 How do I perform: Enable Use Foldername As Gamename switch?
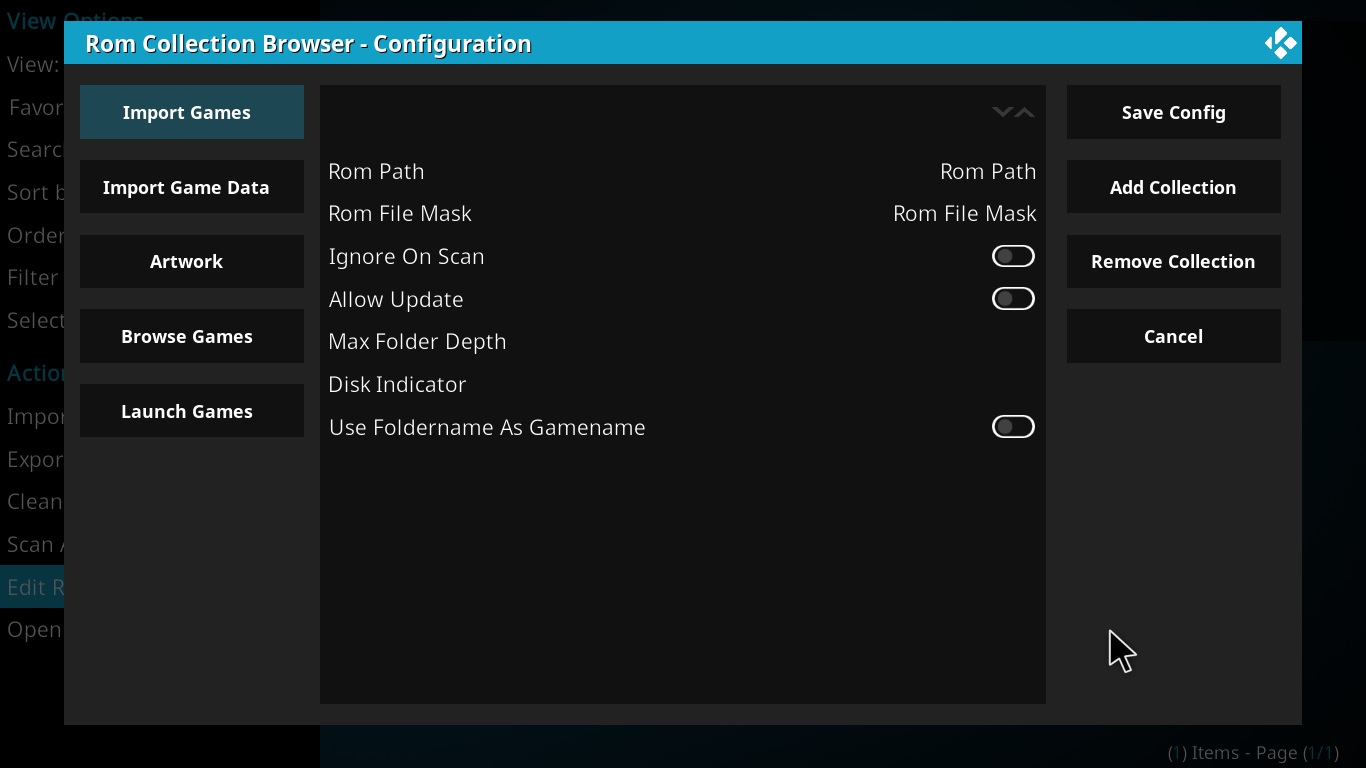[x=1013, y=427]
